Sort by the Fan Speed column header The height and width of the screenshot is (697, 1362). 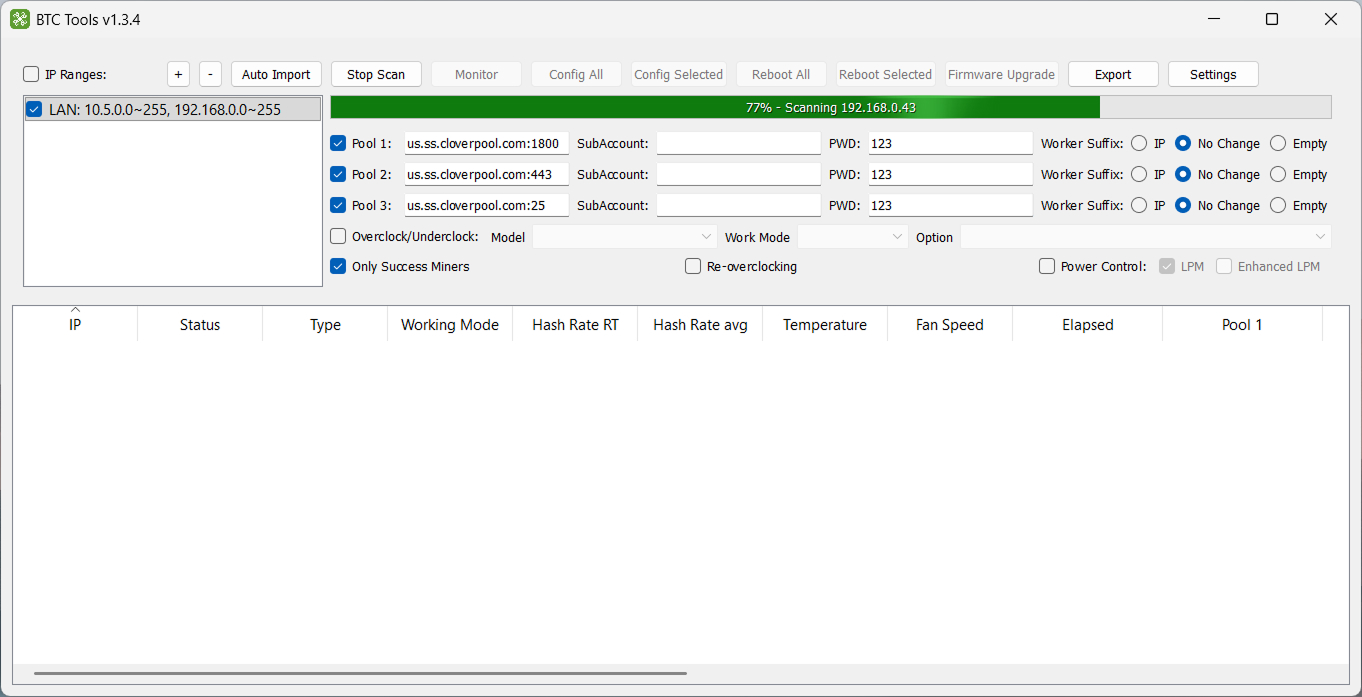950,325
